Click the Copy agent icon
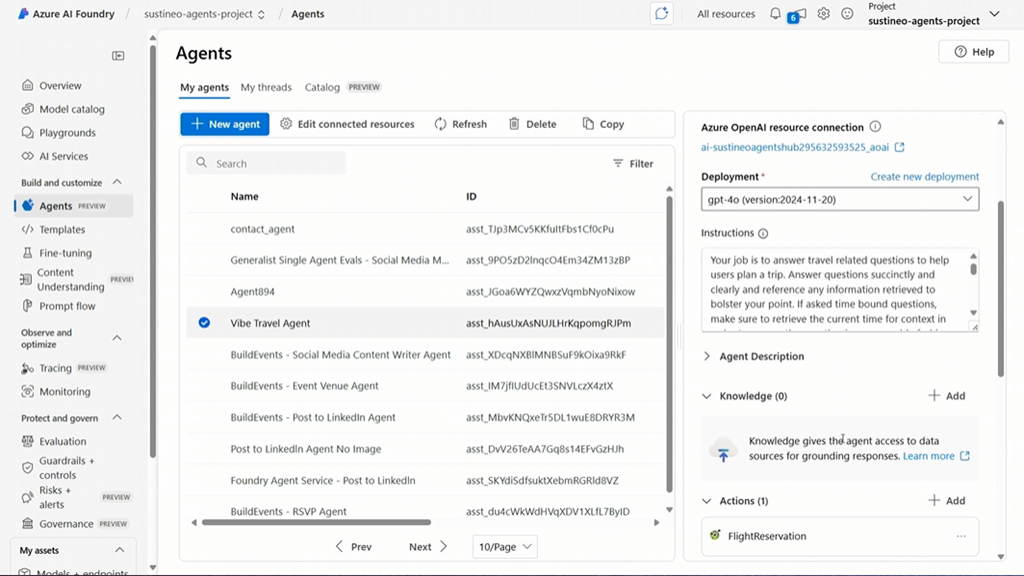Viewport: 1024px width, 576px height. pyautogui.click(x=588, y=124)
